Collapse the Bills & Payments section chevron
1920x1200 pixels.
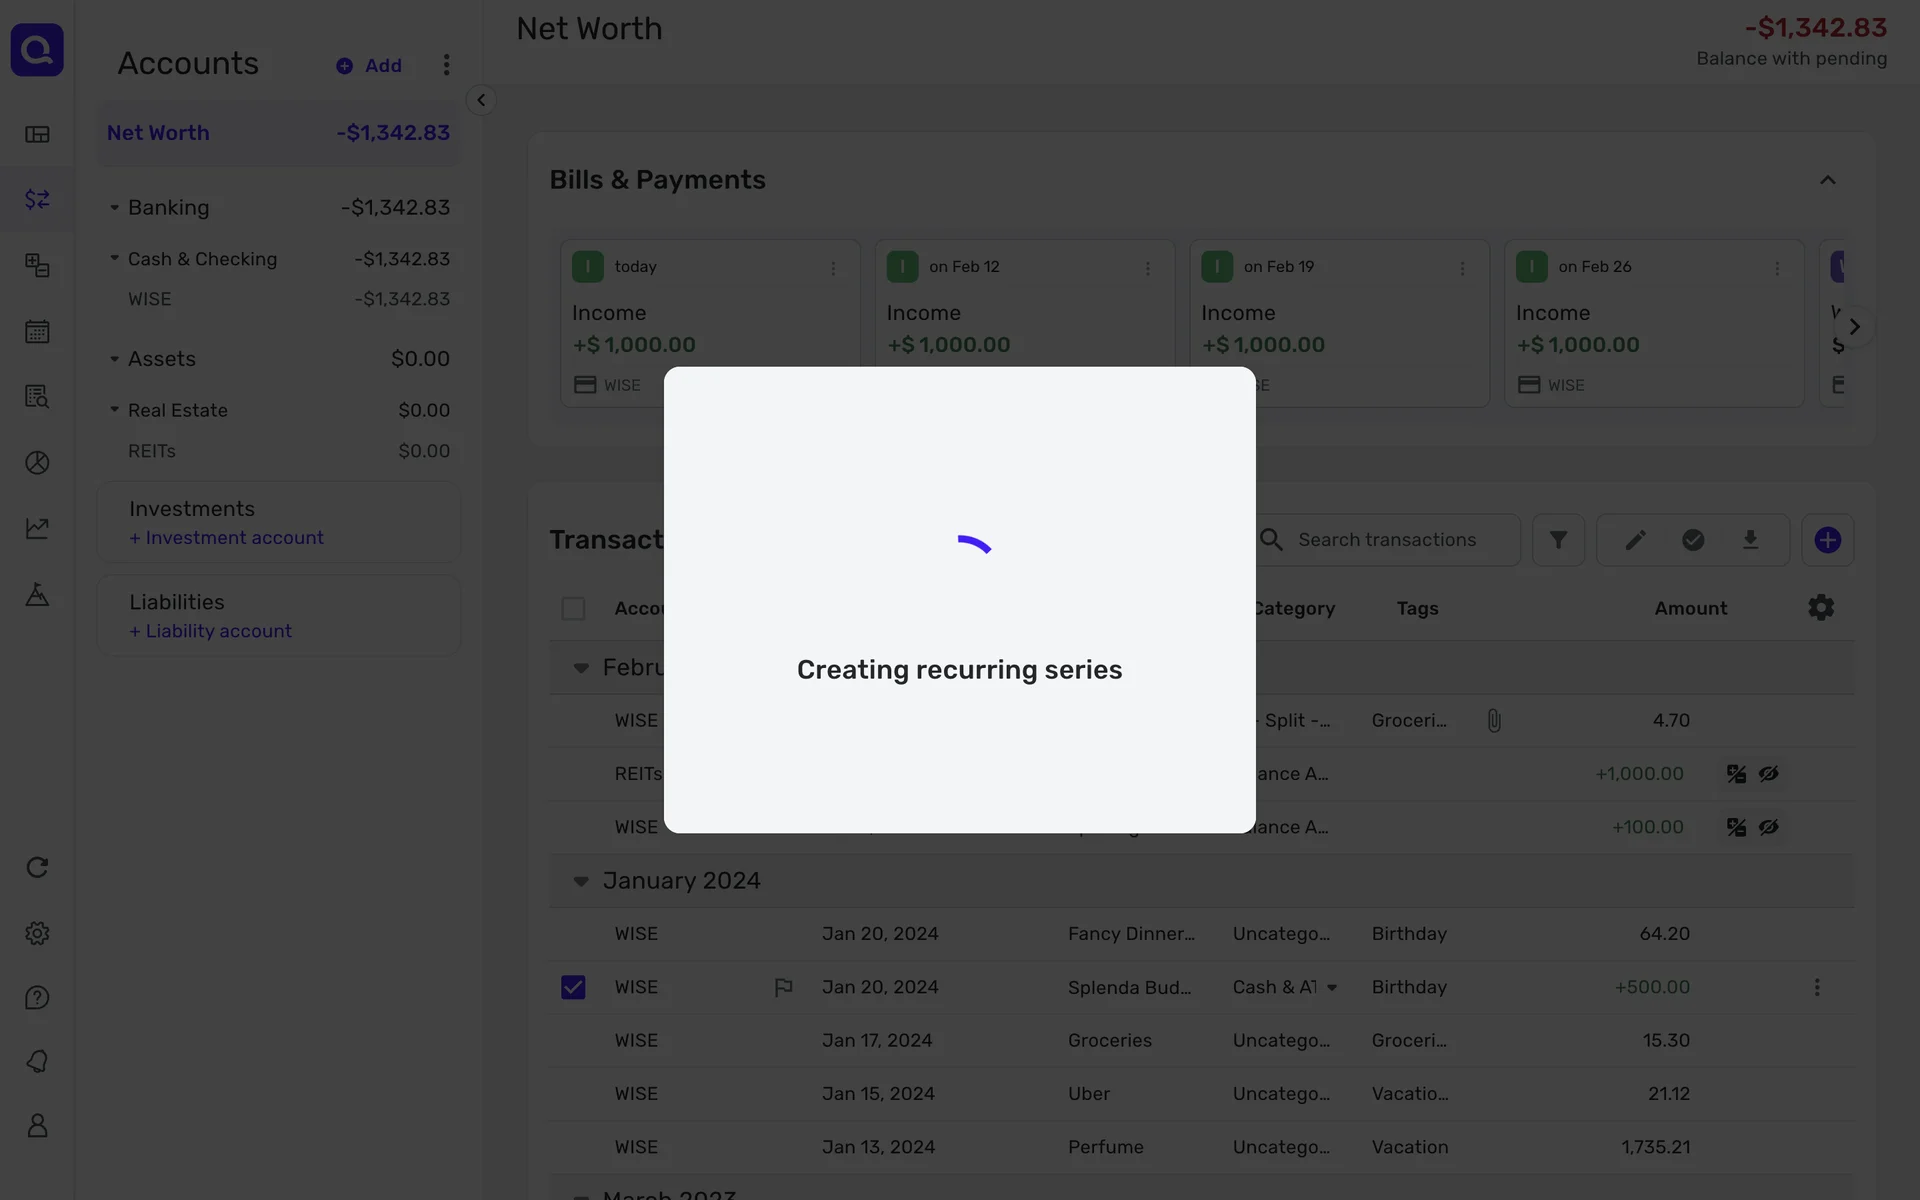click(1827, 181)
